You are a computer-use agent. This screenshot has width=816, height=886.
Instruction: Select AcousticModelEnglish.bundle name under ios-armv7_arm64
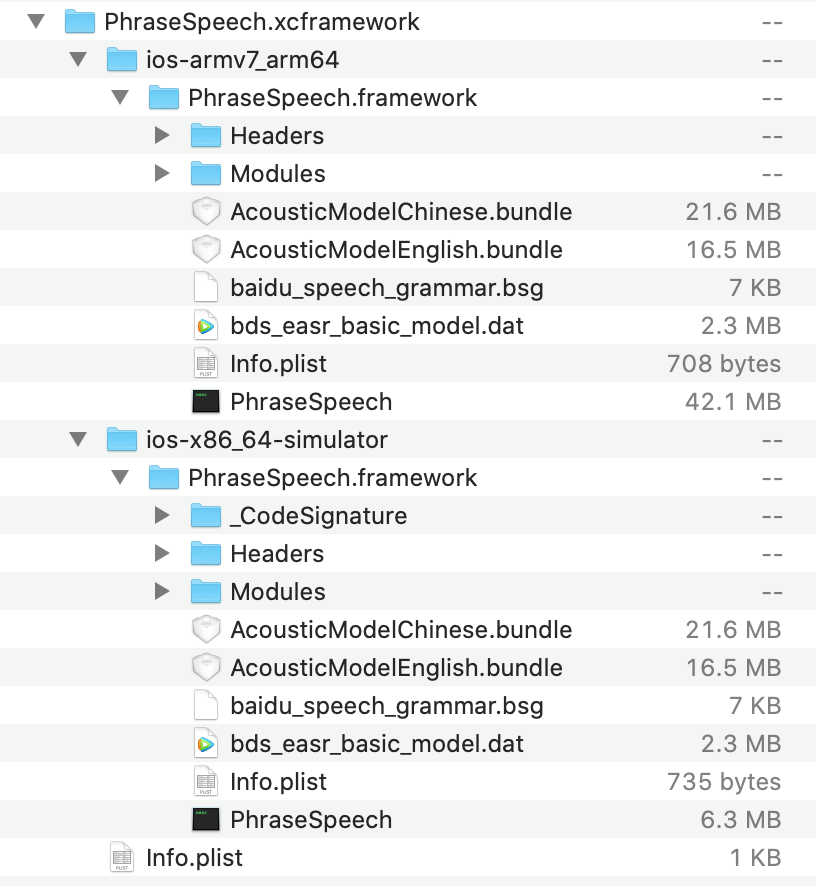[x=396, y=250]
